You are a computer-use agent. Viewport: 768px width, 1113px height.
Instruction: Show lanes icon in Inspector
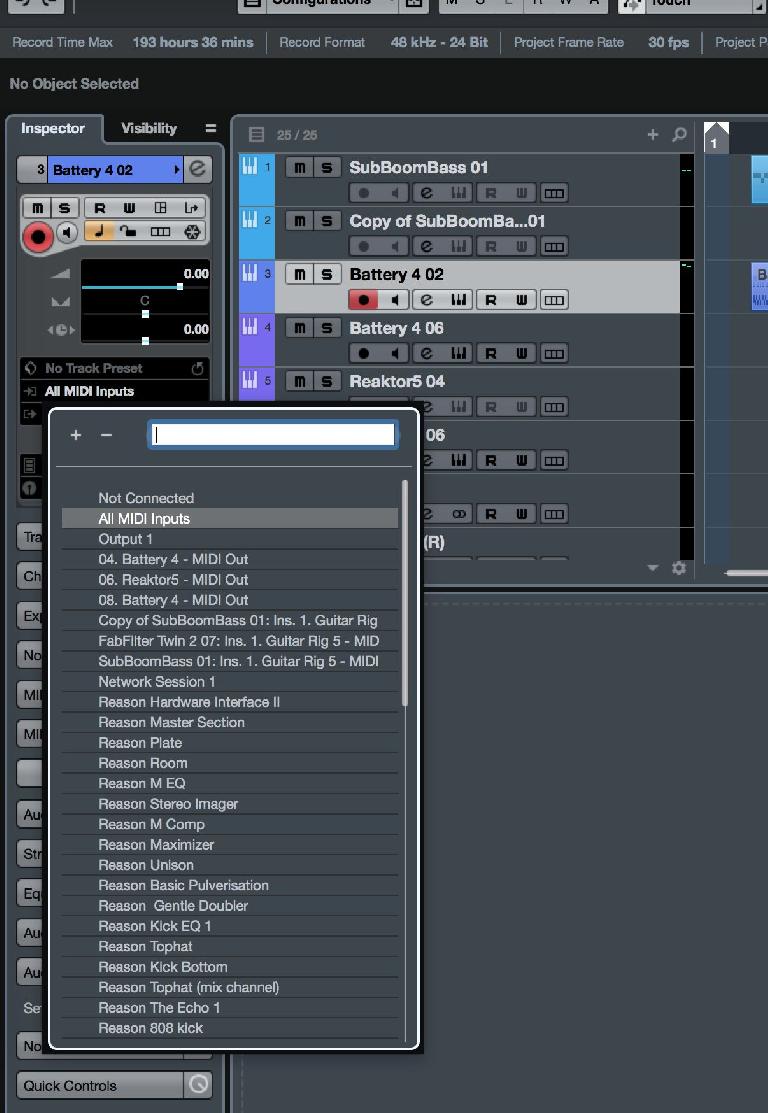point(160,231)
